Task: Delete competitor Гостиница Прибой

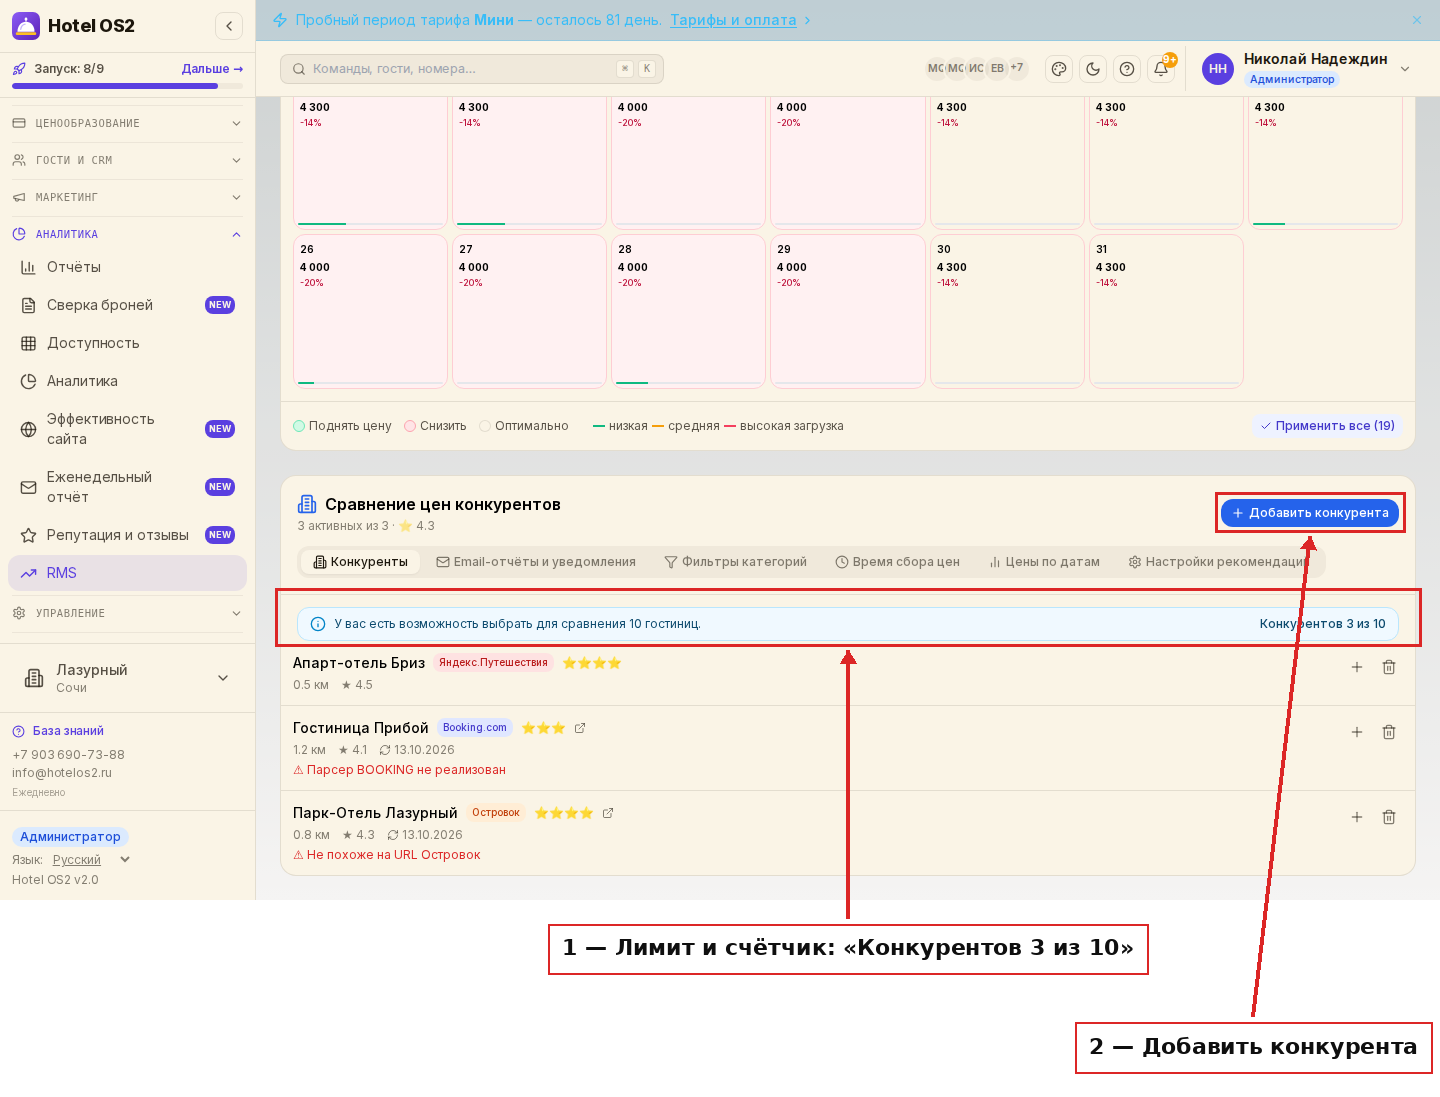Action: coord(1389,732)
